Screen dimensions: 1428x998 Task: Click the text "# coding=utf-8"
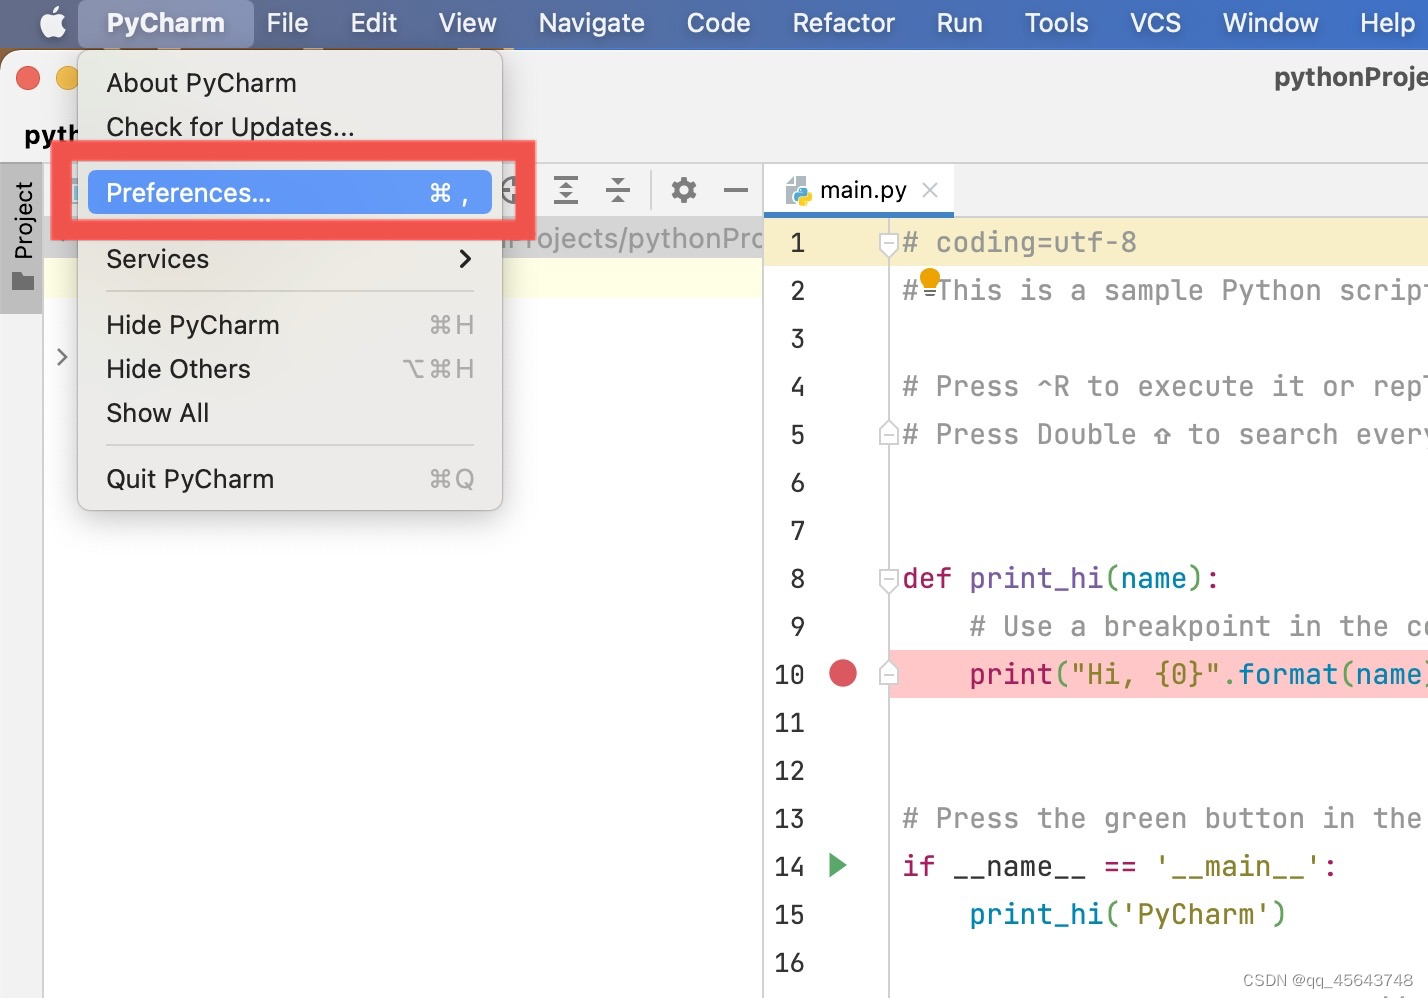coord(1019,243)
